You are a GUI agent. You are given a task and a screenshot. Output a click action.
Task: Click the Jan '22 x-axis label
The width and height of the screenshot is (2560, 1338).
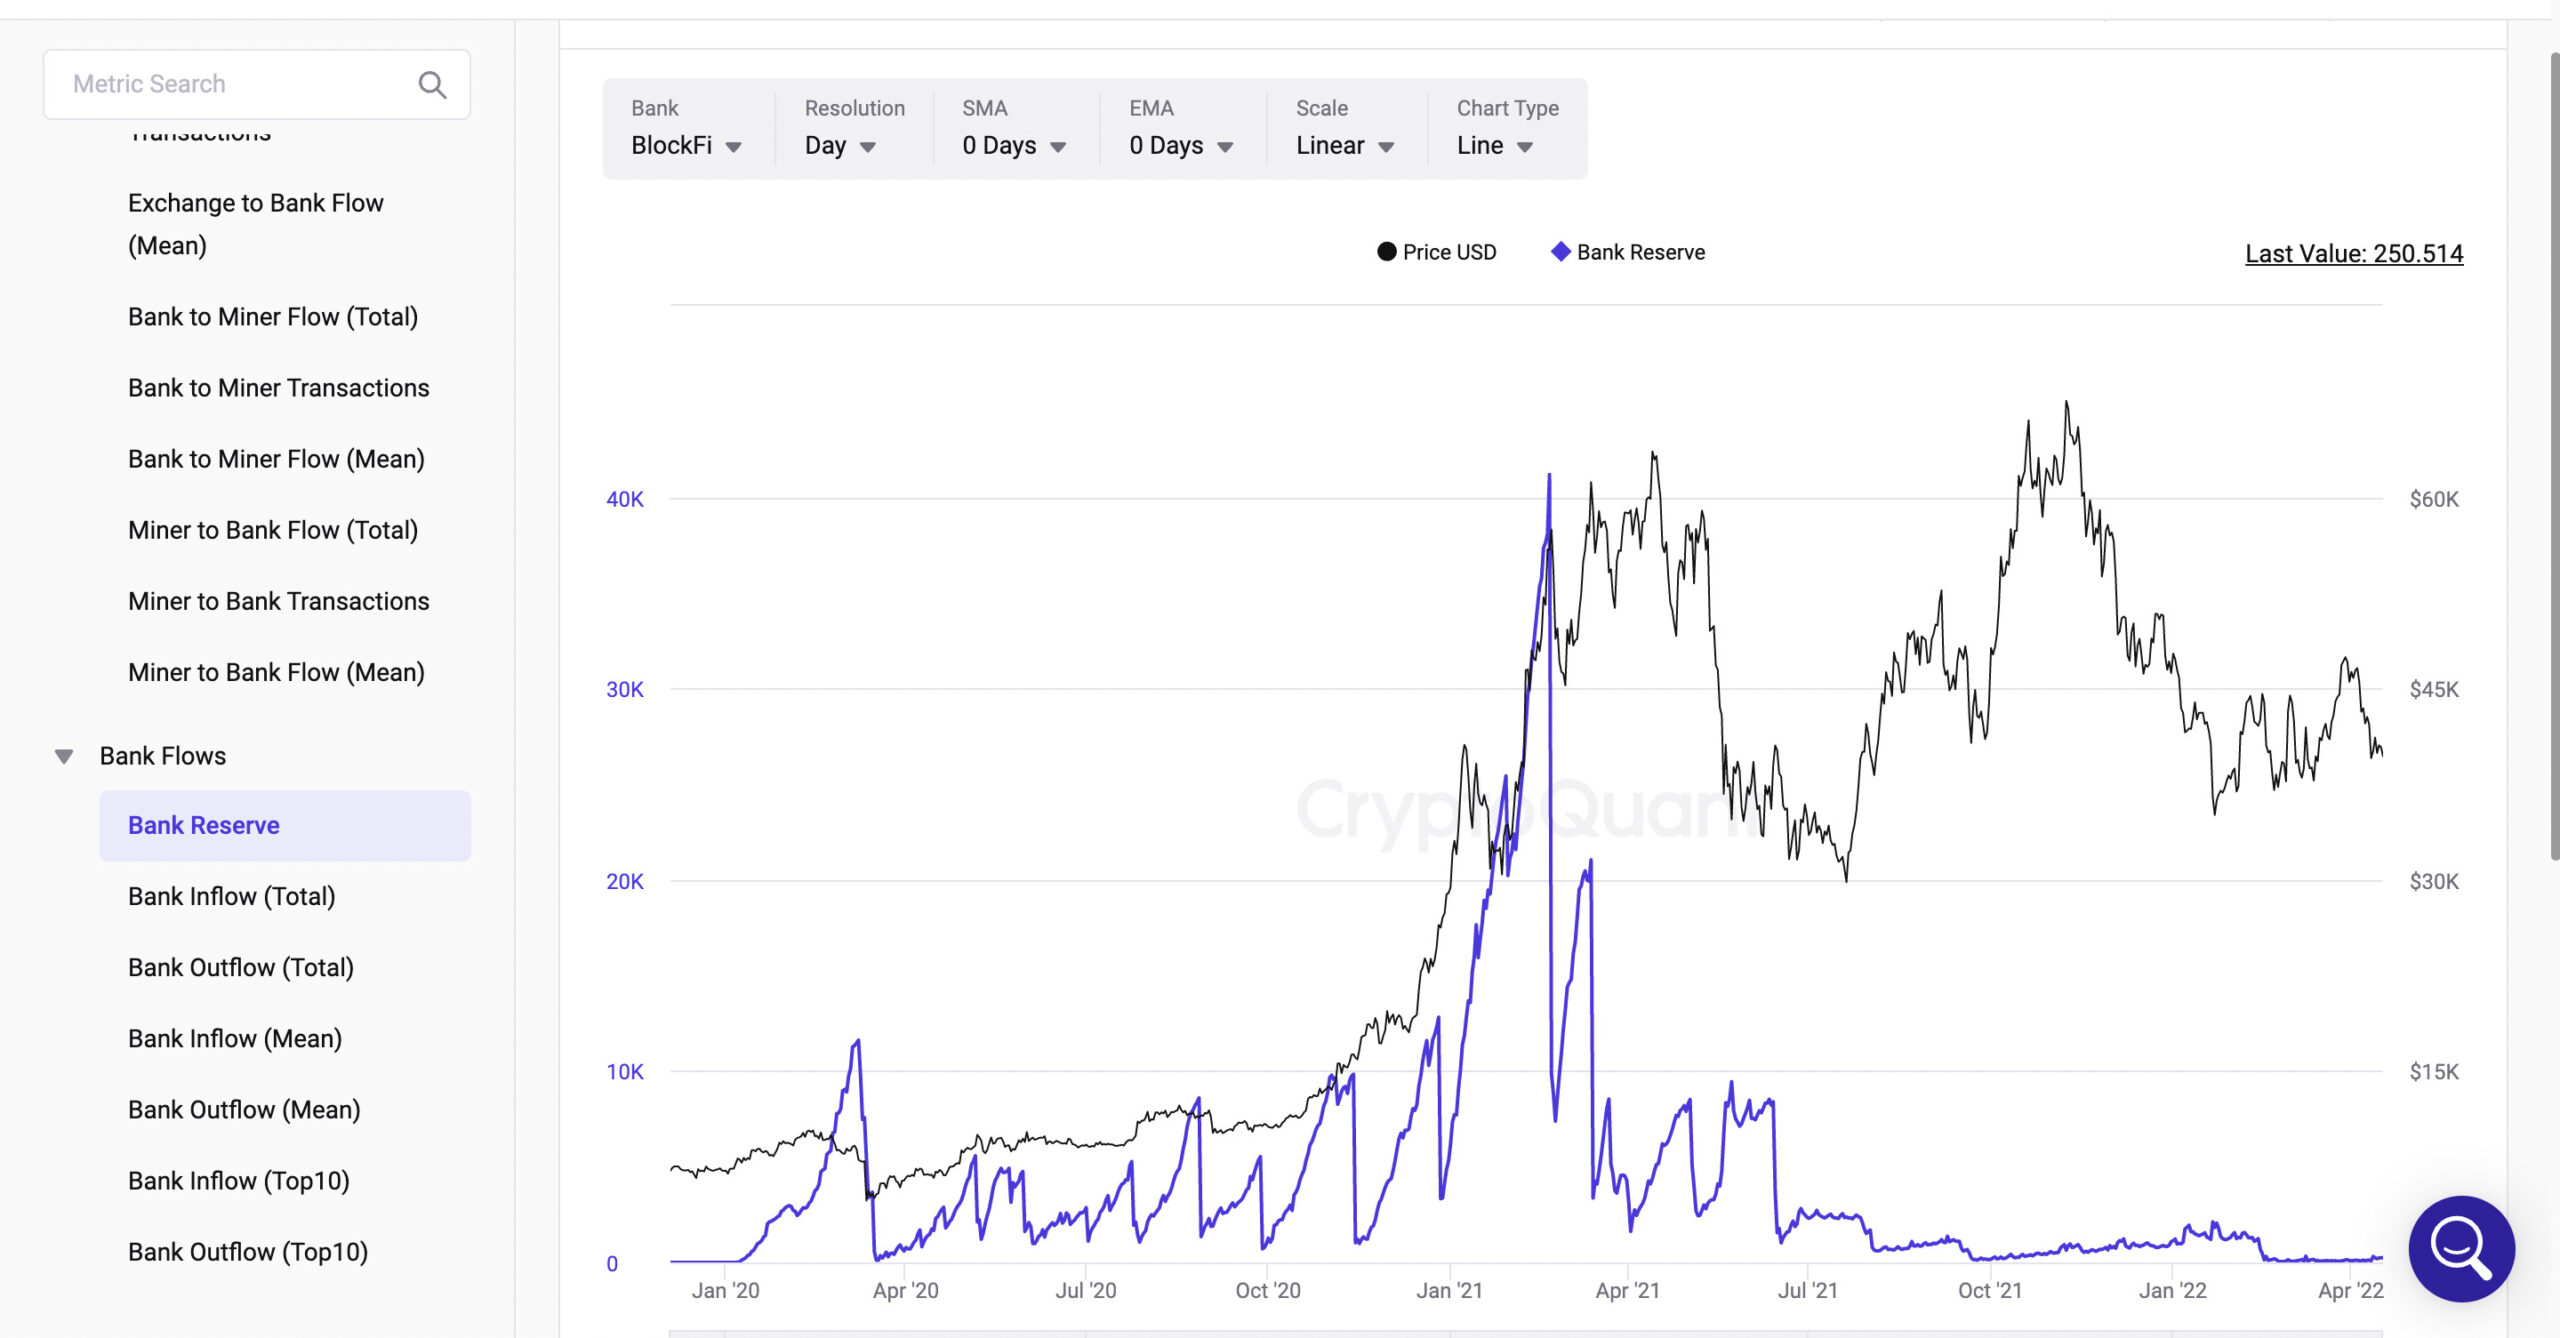pos(2172,1291)
